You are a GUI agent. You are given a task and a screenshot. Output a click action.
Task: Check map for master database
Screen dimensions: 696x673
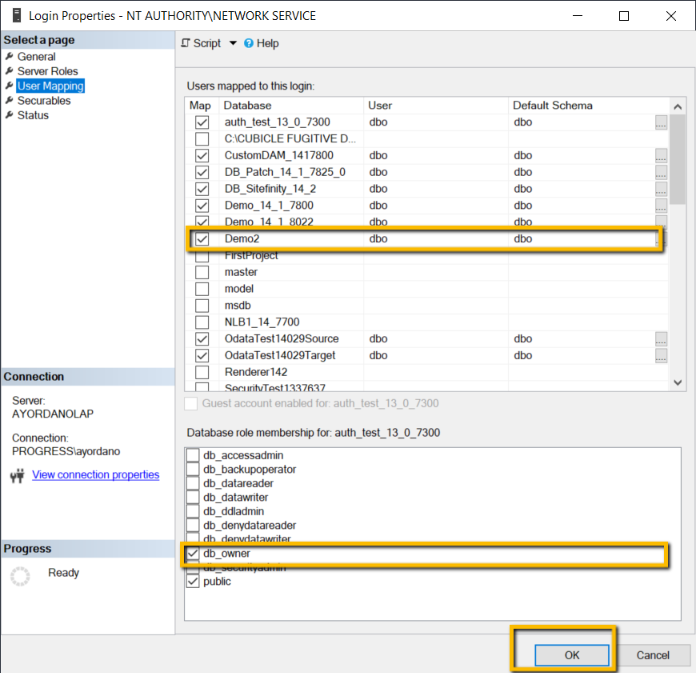[202, 272]
